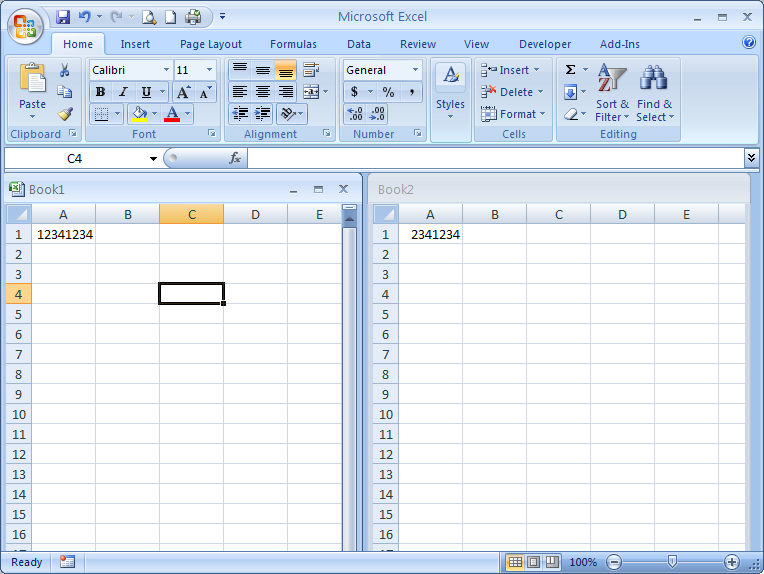Expand the font size dropdown
The height and width of the screenshot is (574, 764).
pyautogui.click(x=210, y=70)
